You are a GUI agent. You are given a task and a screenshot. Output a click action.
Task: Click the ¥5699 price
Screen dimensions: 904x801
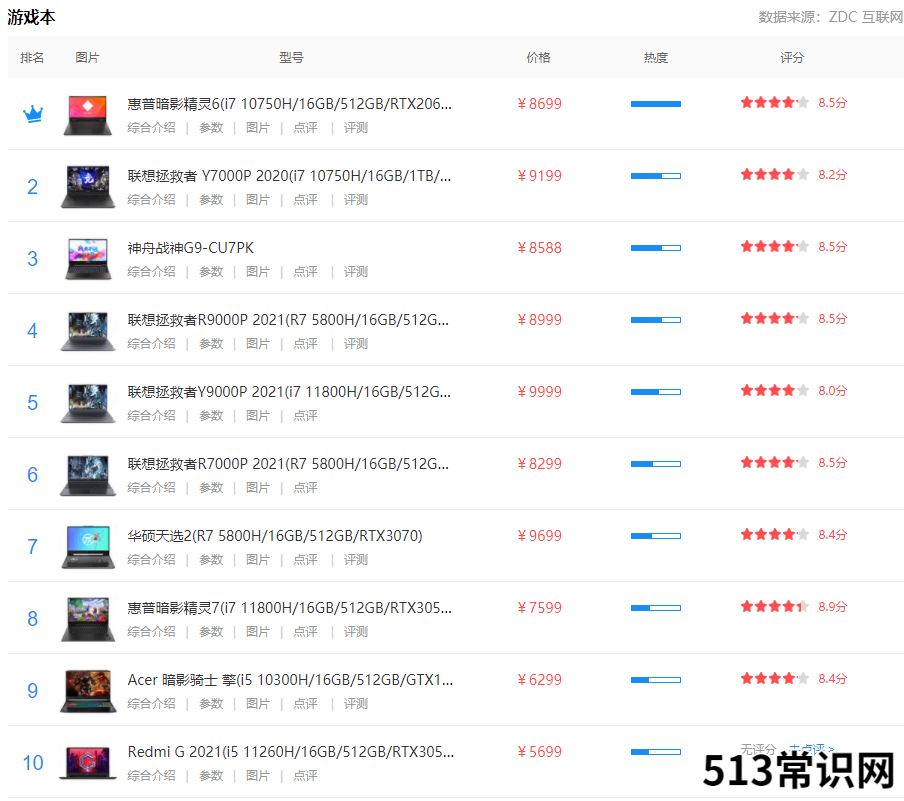539,752
